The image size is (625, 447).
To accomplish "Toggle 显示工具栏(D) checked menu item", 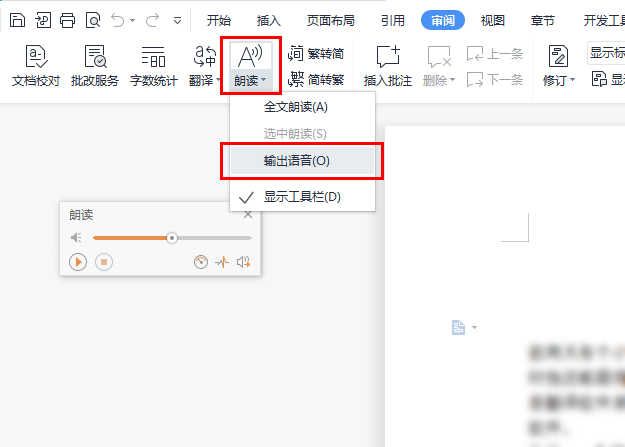I will coord(302,197).
